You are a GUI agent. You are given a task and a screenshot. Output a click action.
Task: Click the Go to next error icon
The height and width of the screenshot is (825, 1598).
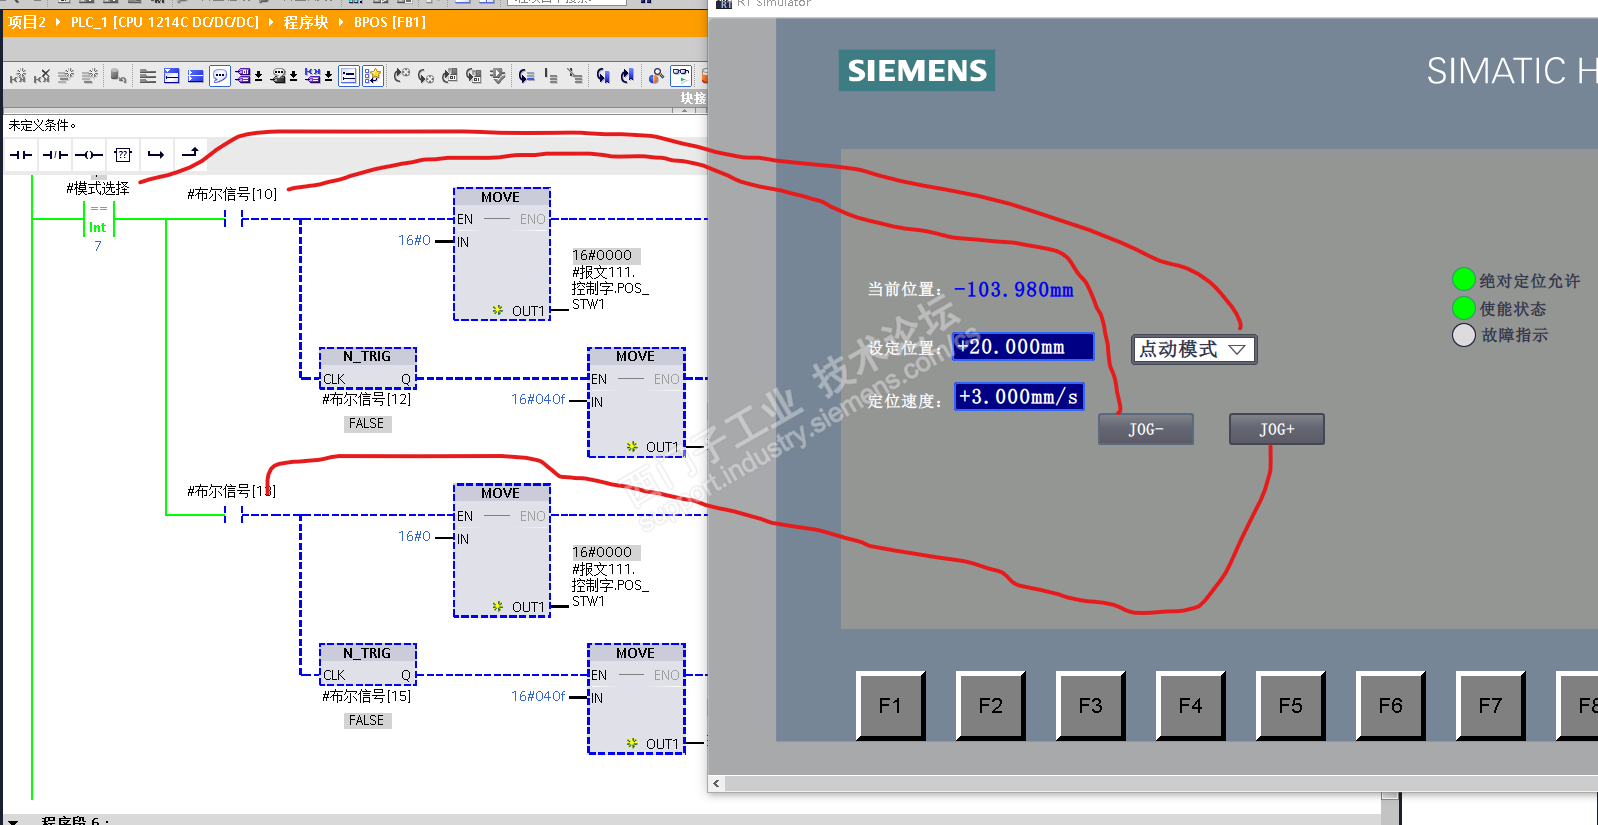click(x=426, y=76)
